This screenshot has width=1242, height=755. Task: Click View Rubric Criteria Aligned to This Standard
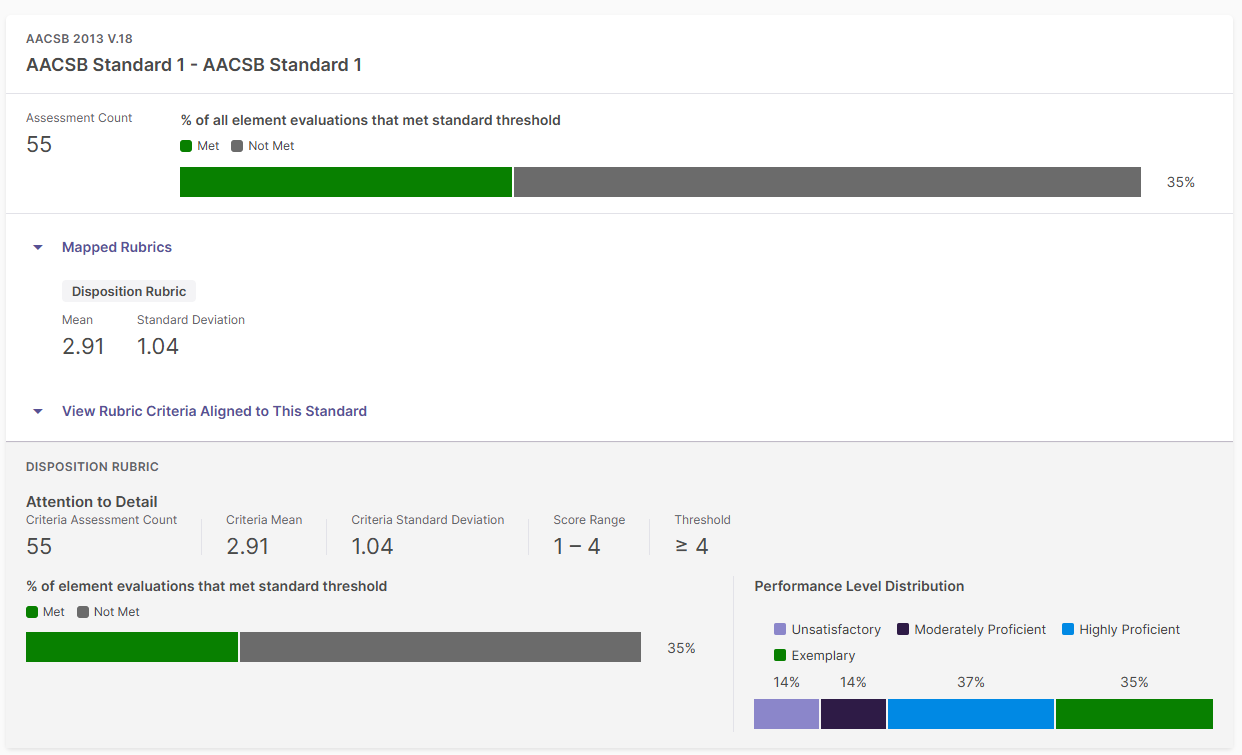(x=214, y=411)
